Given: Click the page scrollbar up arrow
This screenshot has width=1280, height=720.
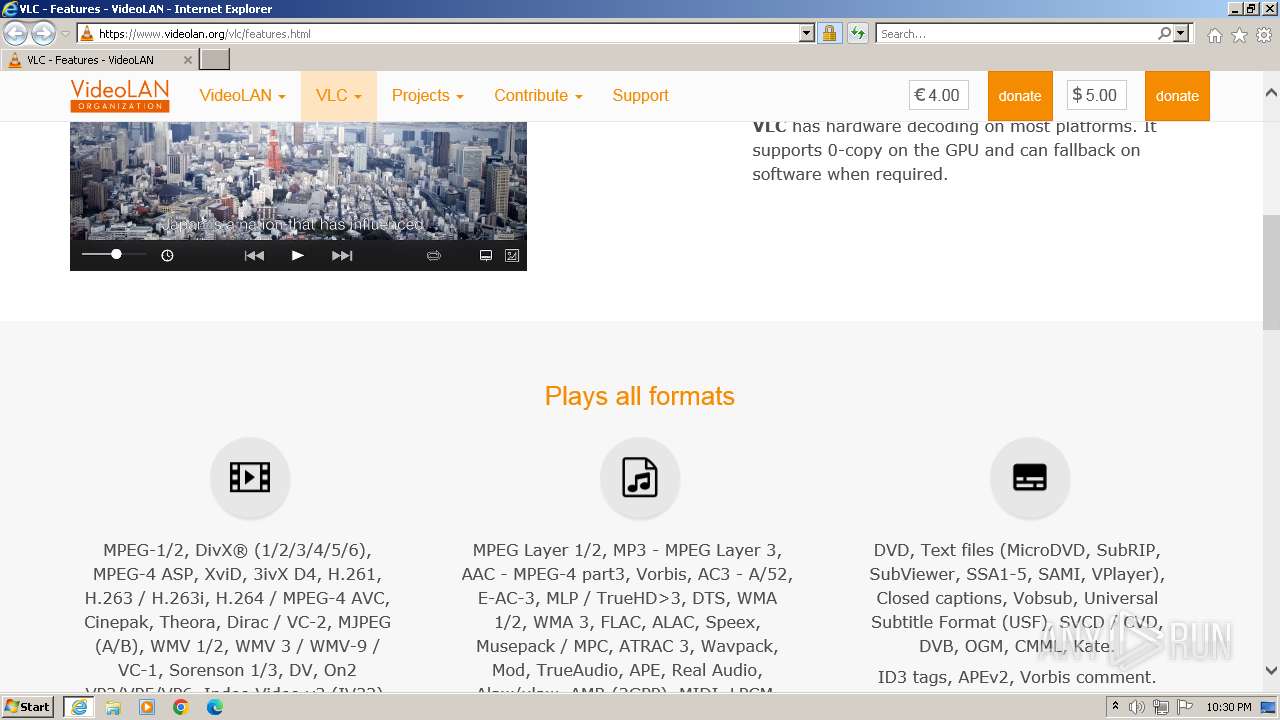Looking at the screenshot, I should (1271, 92).
